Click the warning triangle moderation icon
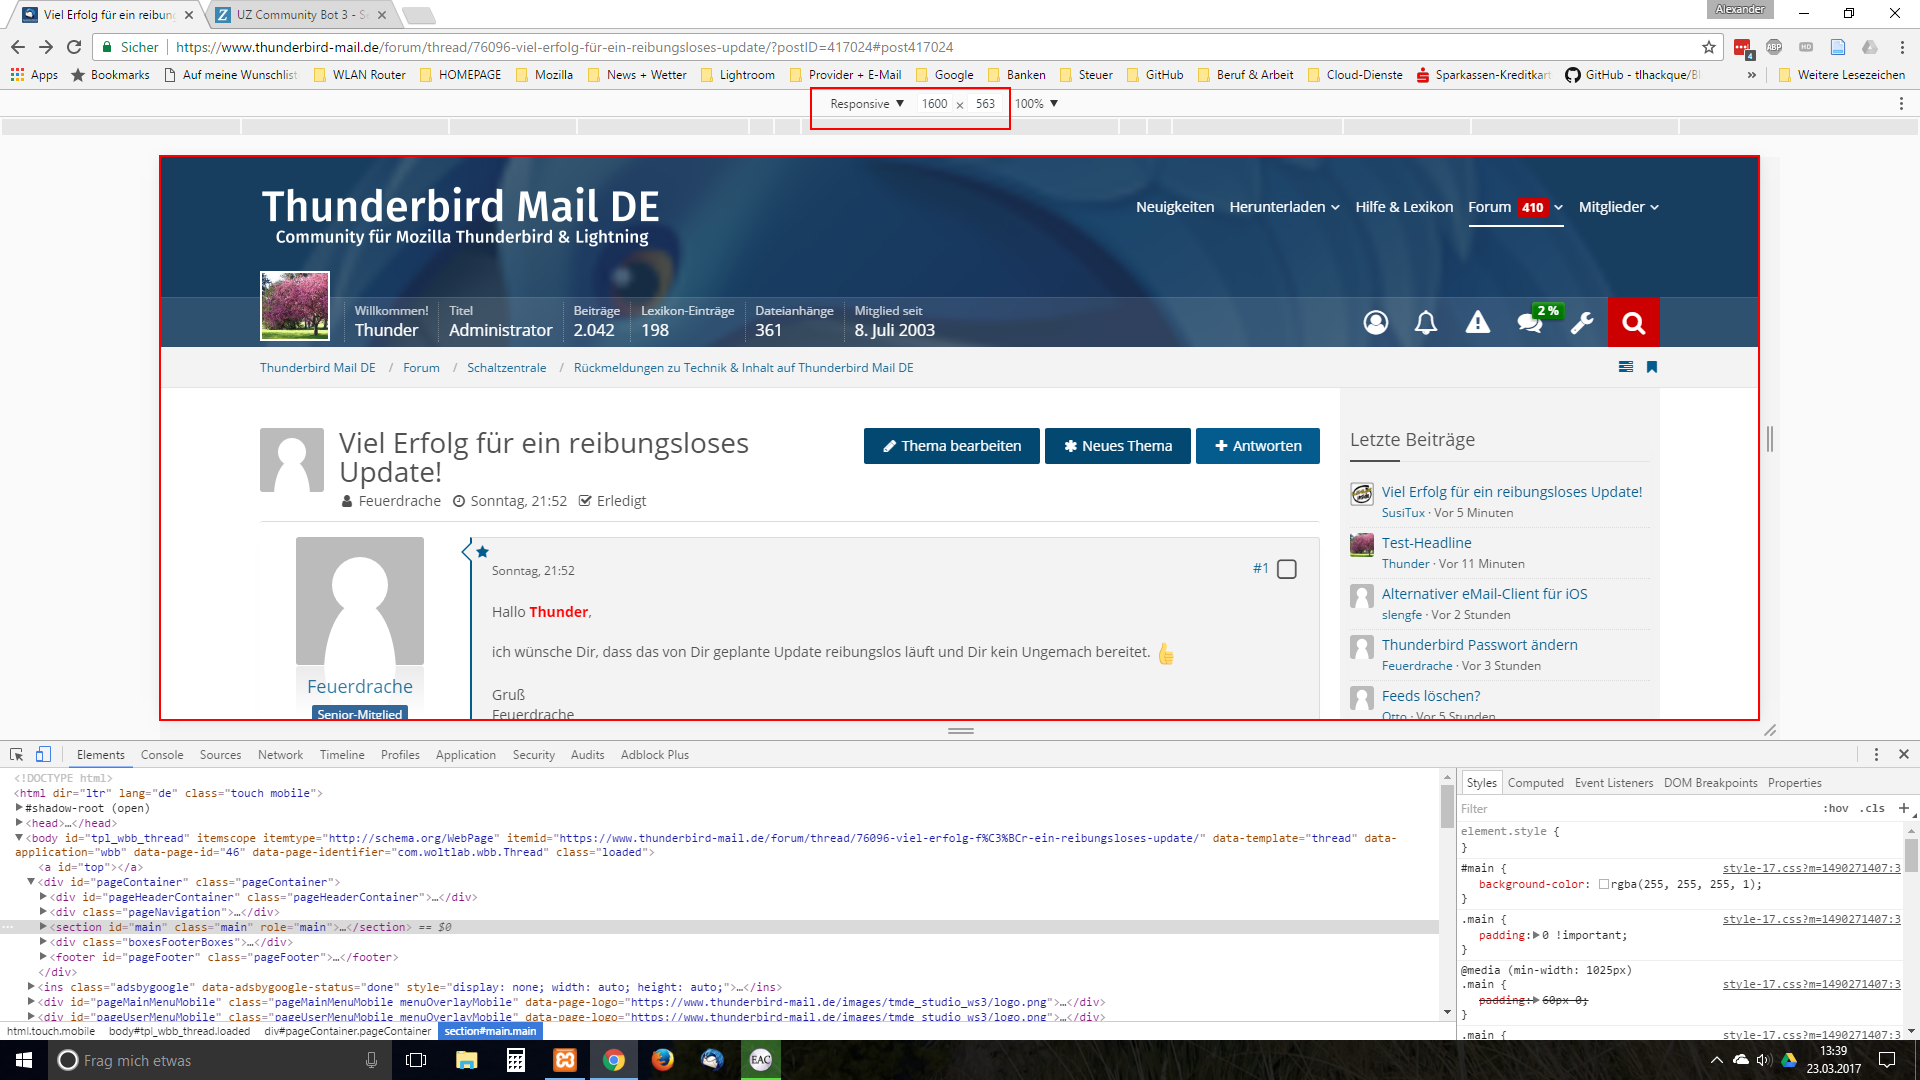 point(1477,322)
